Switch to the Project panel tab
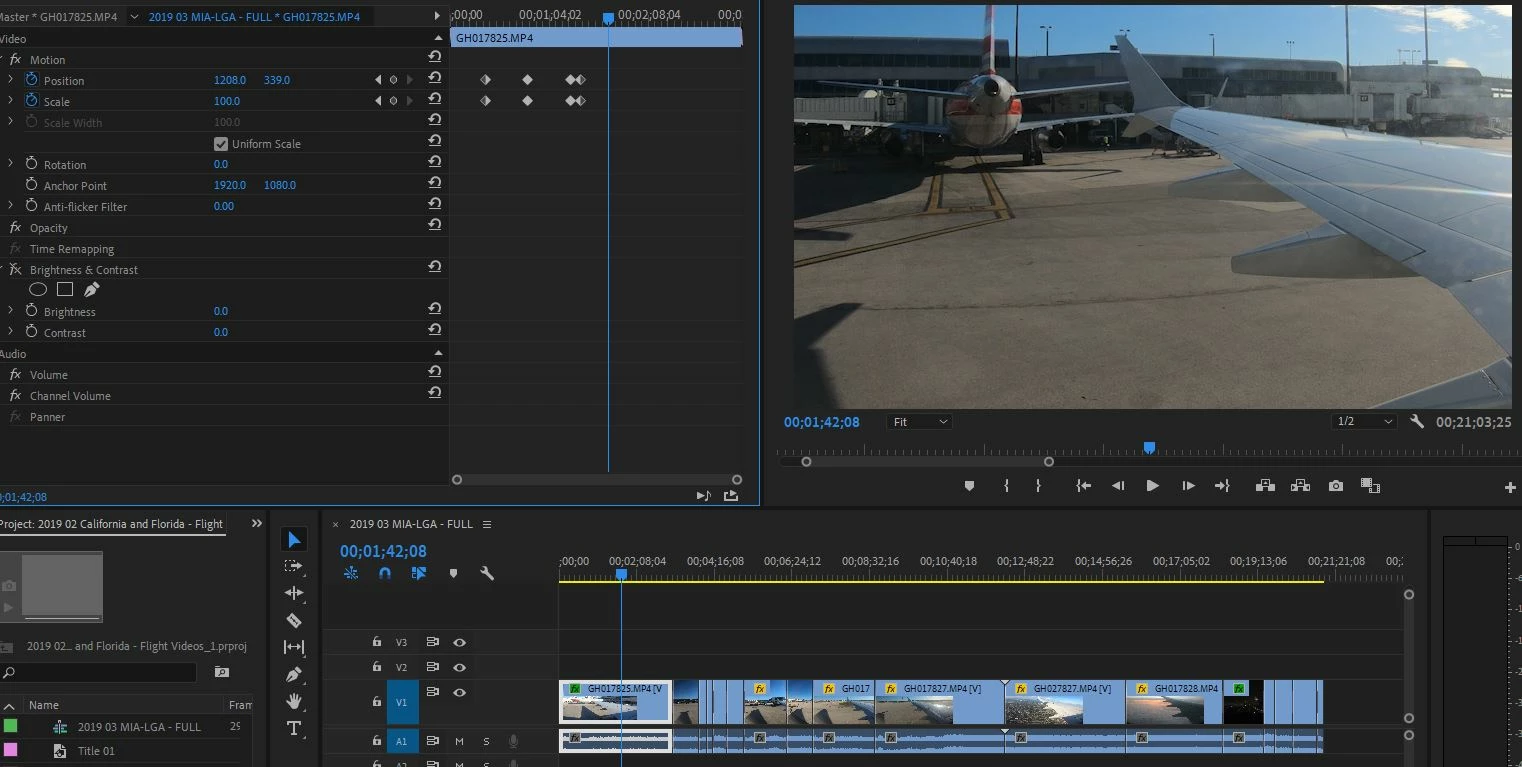Image resolution: width=1522 pixels, height=767 pixels. point(112,524)
